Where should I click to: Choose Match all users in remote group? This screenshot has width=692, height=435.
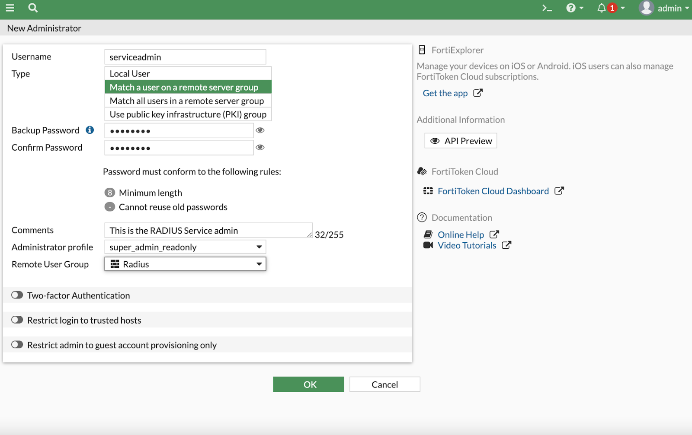[x=188, y=101]
